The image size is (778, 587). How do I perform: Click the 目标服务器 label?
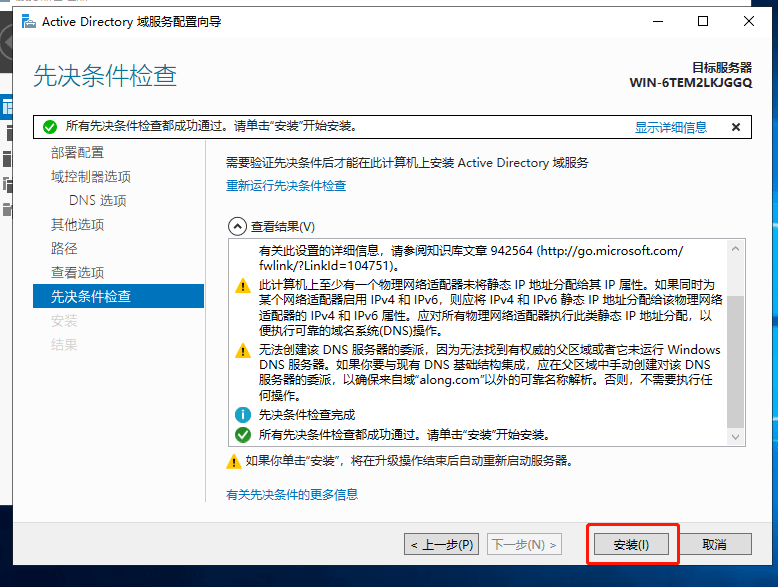(722, 67)
